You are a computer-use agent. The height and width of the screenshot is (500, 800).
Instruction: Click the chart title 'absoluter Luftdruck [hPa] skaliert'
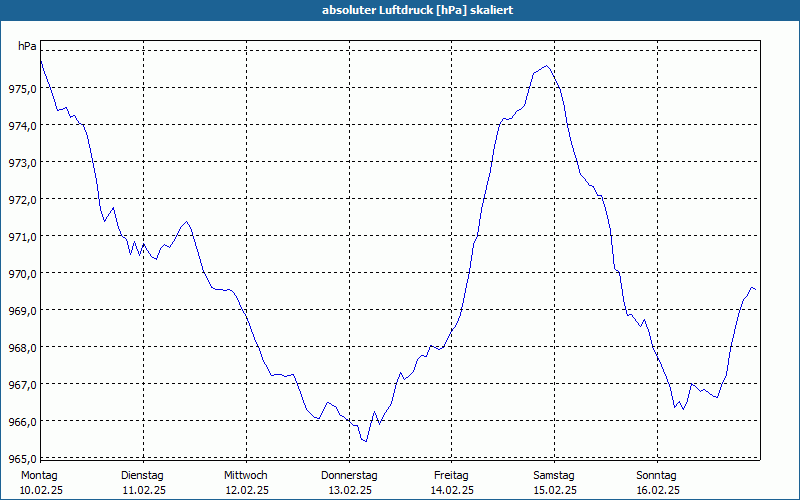coord(417,10)
